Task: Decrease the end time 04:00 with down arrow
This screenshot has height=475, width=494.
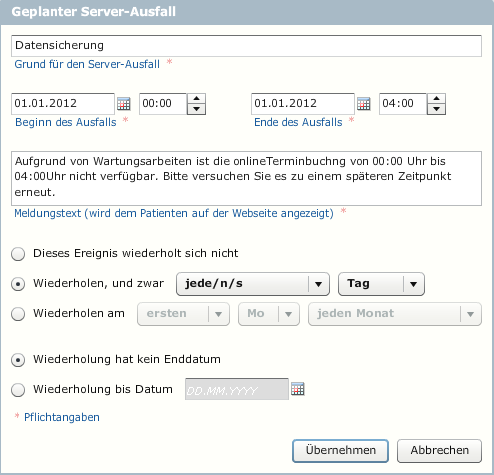Action: pos(437,109)
